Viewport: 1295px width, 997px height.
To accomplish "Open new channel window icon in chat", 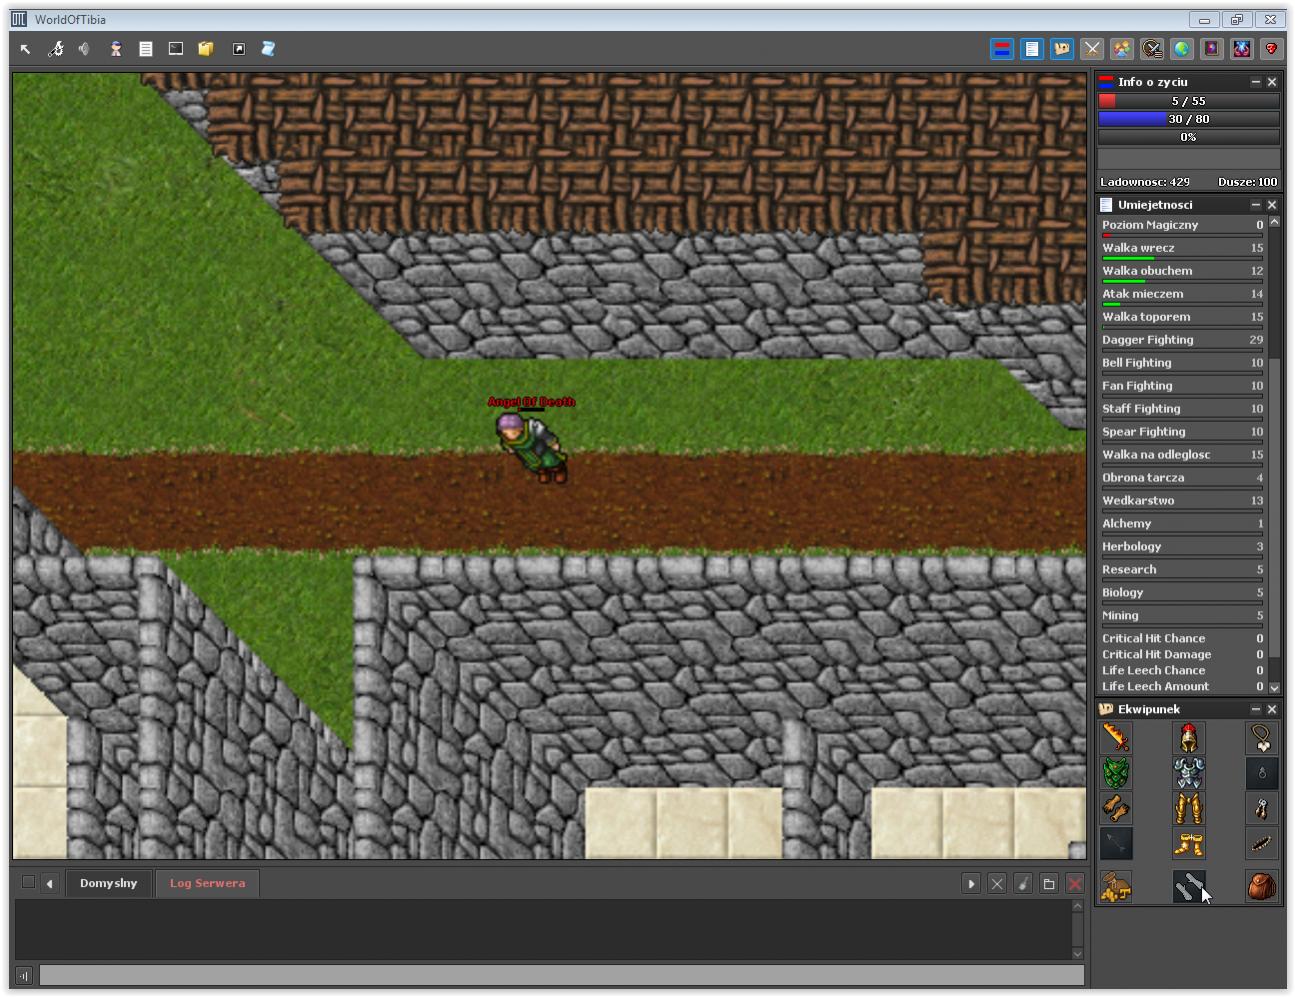I will (x=1049, y=883).
